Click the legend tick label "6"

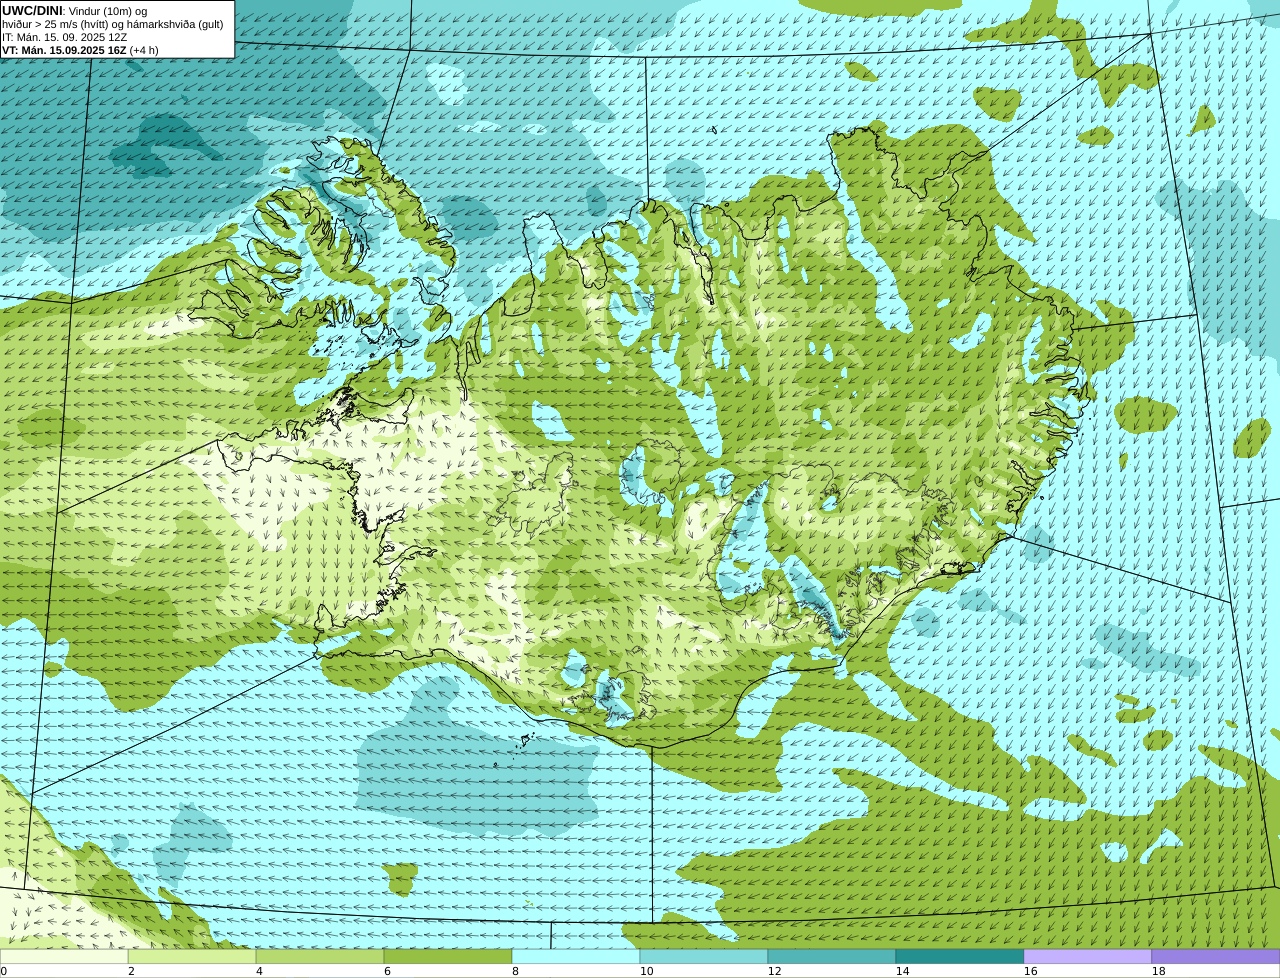coord(387,971)
